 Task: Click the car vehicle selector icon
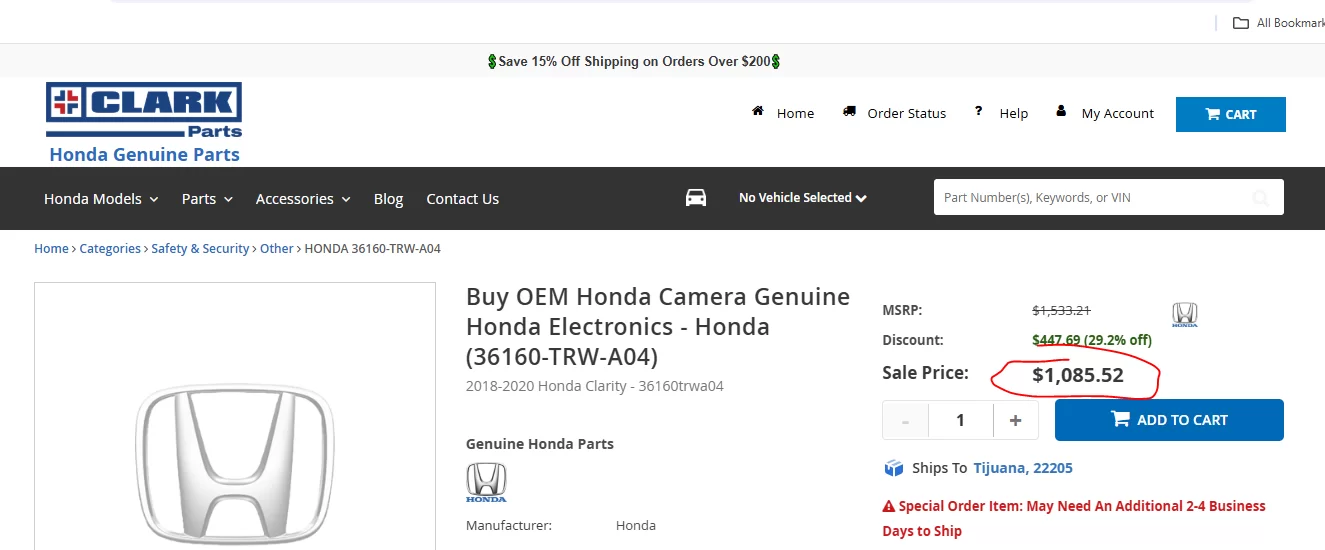(x=696, y=198)
